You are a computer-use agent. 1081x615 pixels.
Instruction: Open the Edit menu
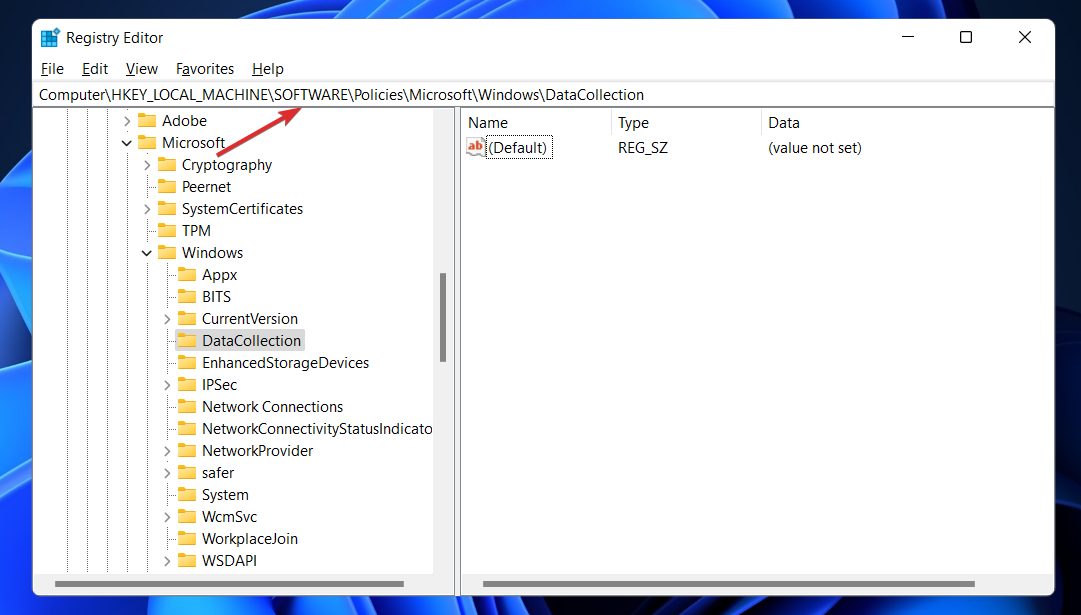click(x=94, y=69)
